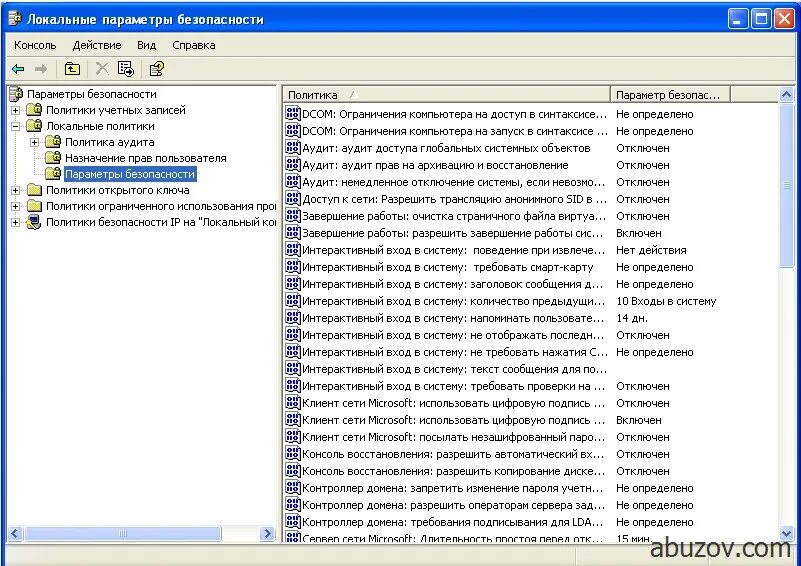Click the horizontal scrollbar thumb in tree pane
The image size is (801, 566).
[123, 533]
